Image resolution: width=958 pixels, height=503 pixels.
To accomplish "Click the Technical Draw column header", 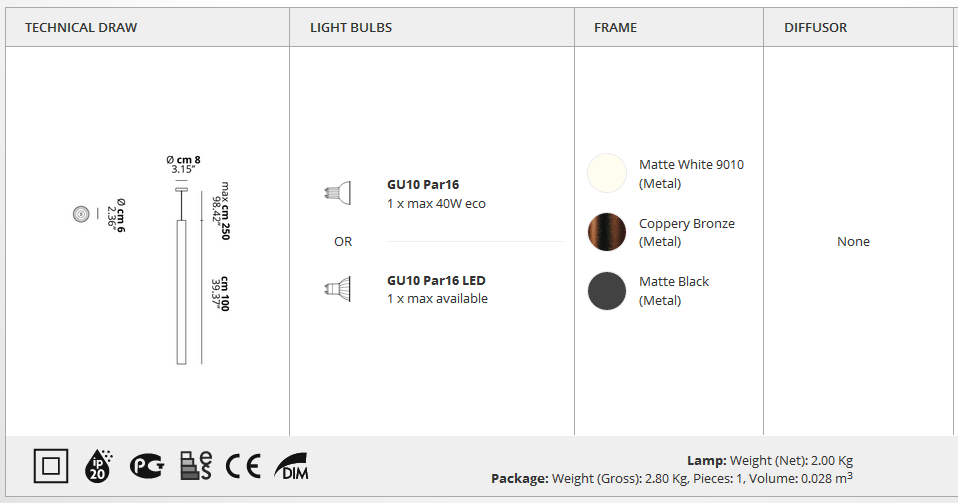I will click(x=81, y=28).
